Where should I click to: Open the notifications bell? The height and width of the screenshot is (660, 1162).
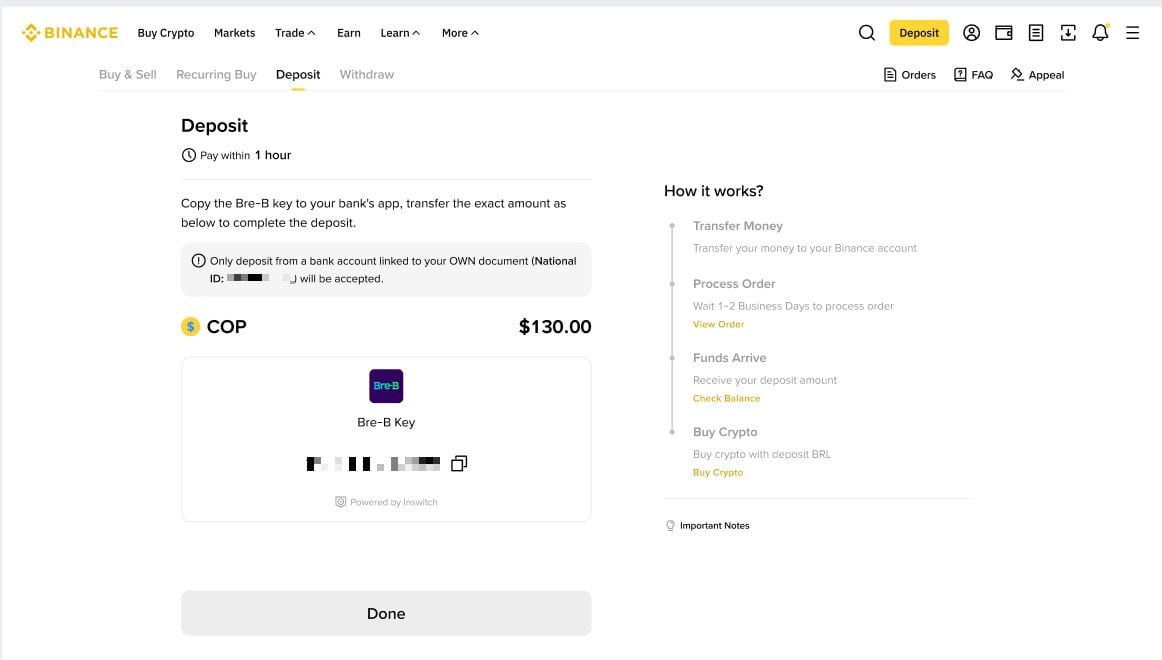(x=1100, y=33)
